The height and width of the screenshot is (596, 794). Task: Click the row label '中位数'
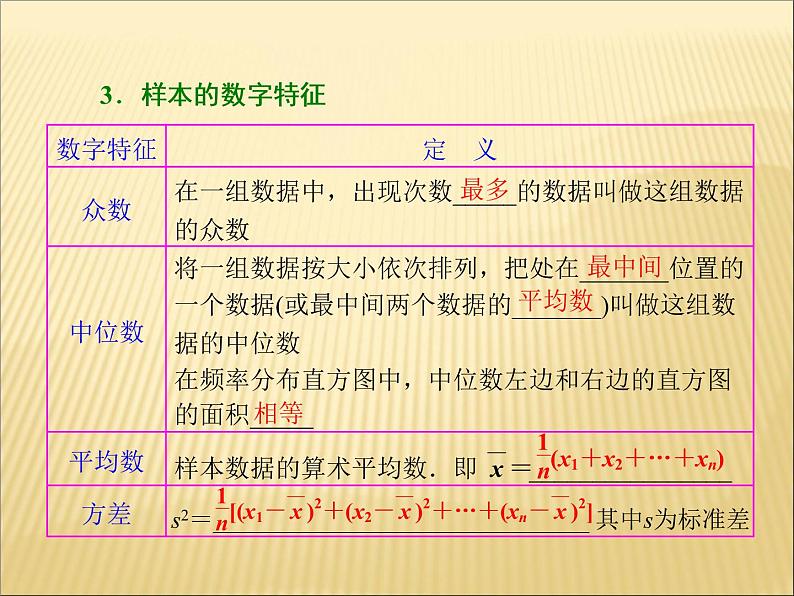(107, 332)
